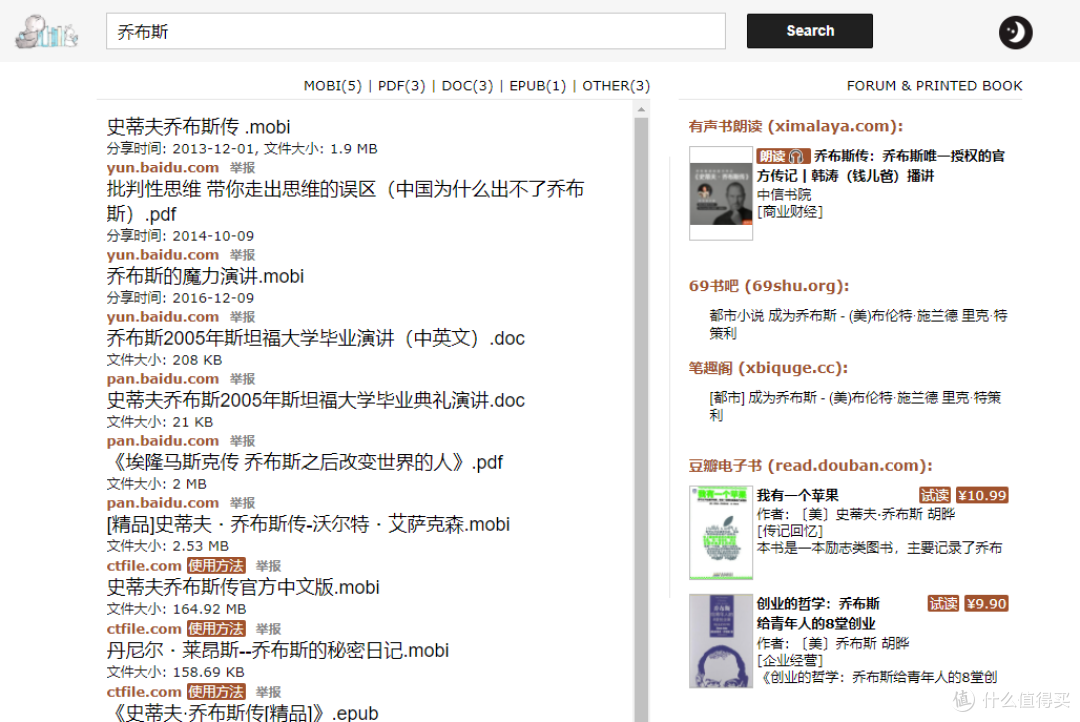Click 举报 under the 158.69 KB mobi result
1080x722 pixels.
click(269, 692)
